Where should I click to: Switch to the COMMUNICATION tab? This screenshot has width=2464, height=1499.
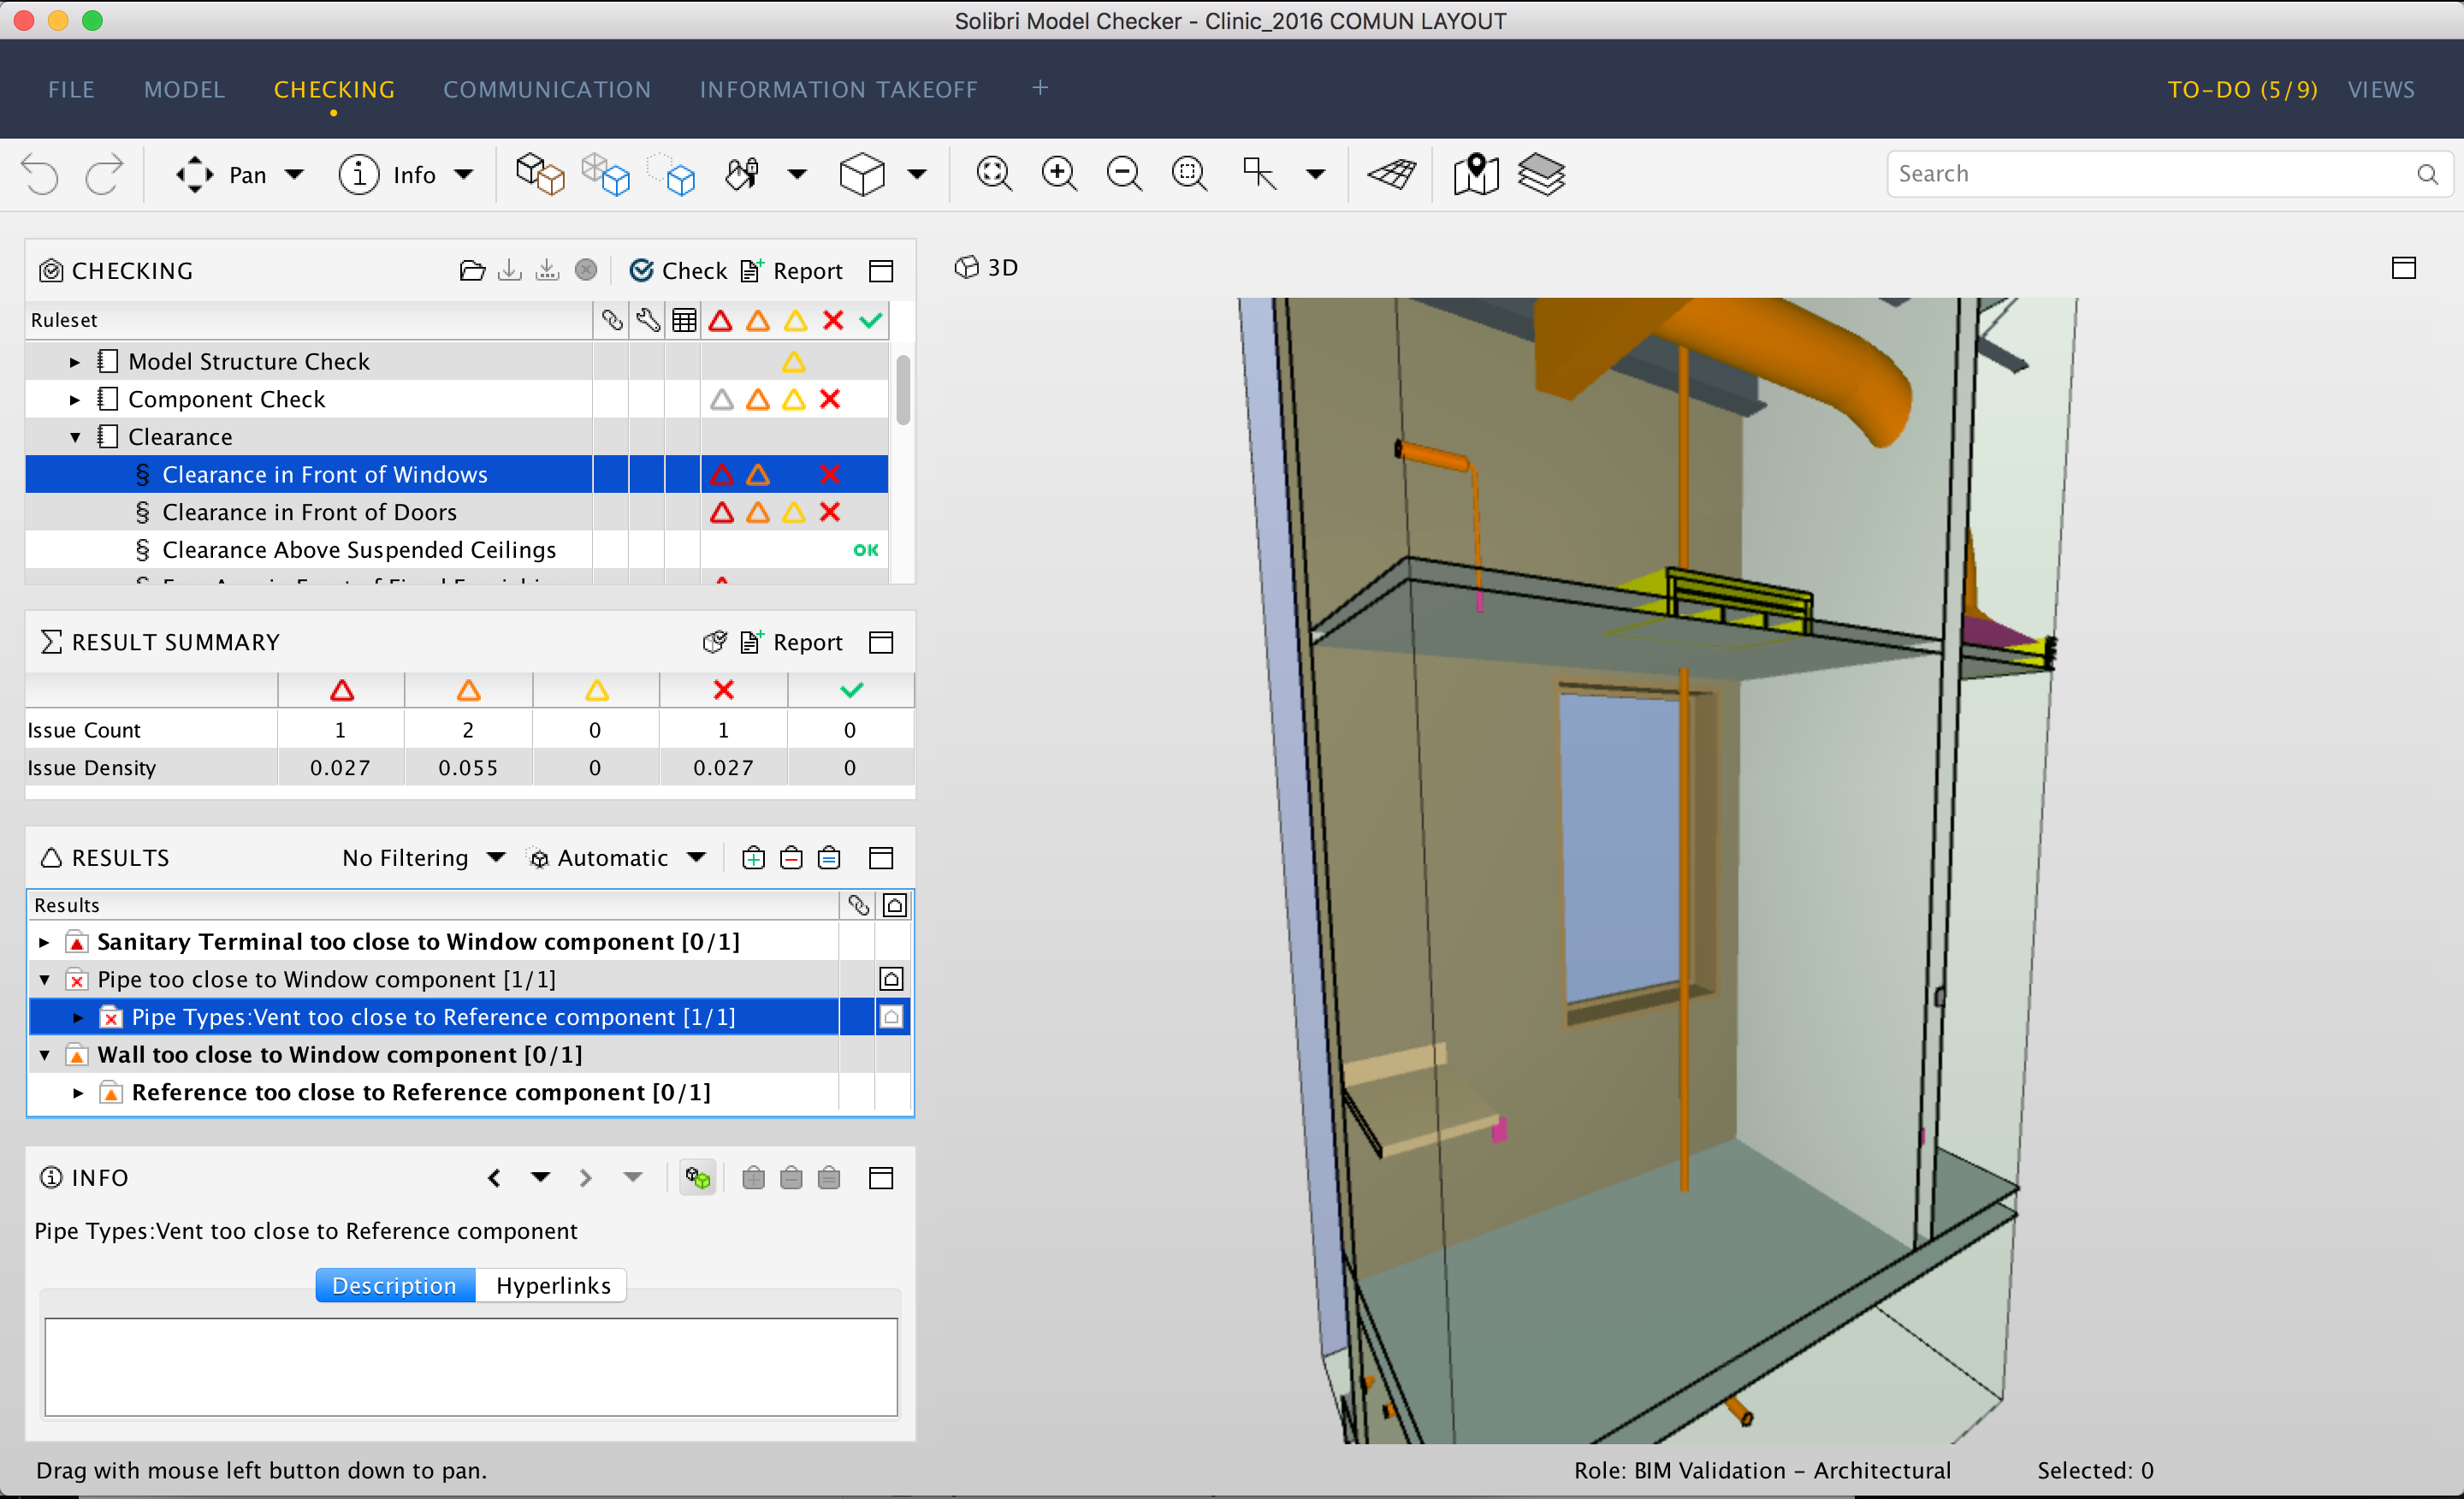[x=547, y=89]
